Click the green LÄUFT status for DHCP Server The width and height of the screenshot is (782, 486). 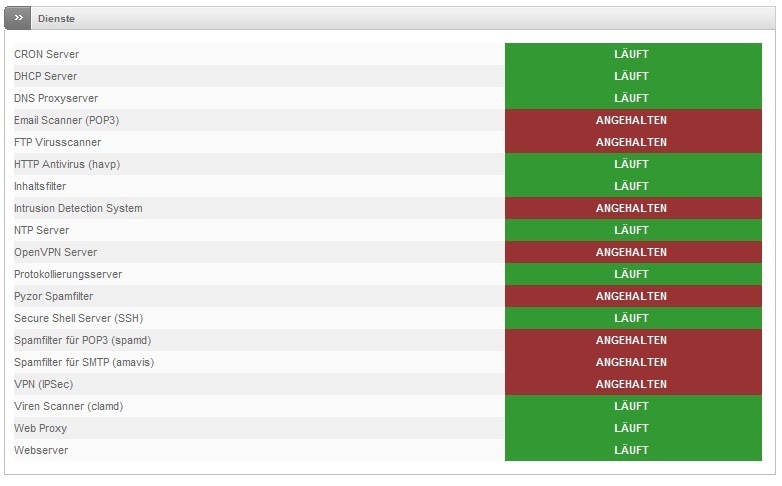[631, 76]
